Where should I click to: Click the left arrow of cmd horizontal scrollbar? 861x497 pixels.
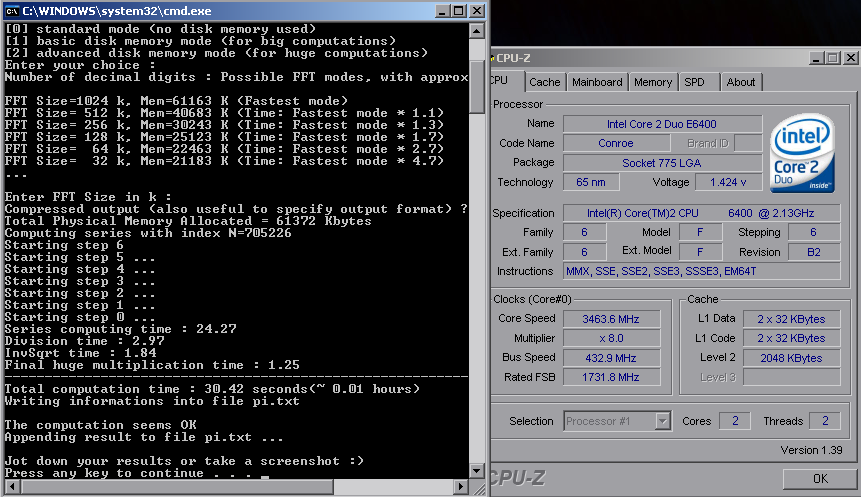[x=12, y=486]
